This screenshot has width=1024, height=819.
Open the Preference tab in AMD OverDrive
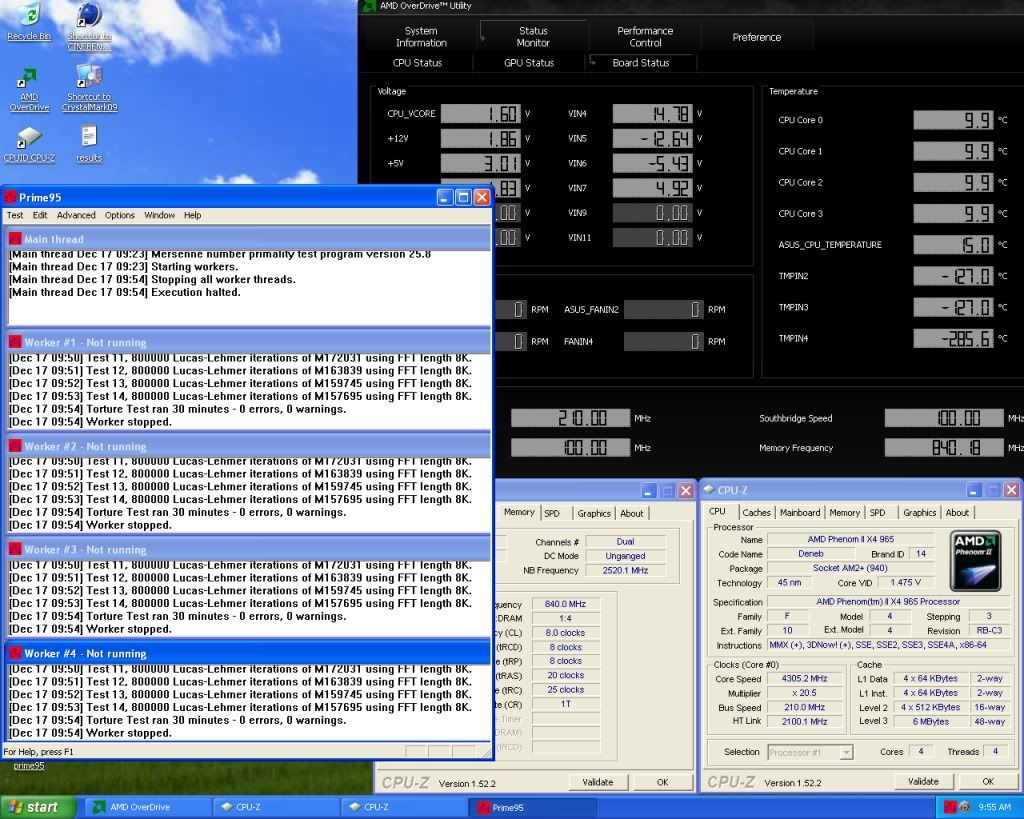pyautogui.click(x=756, y=37)
